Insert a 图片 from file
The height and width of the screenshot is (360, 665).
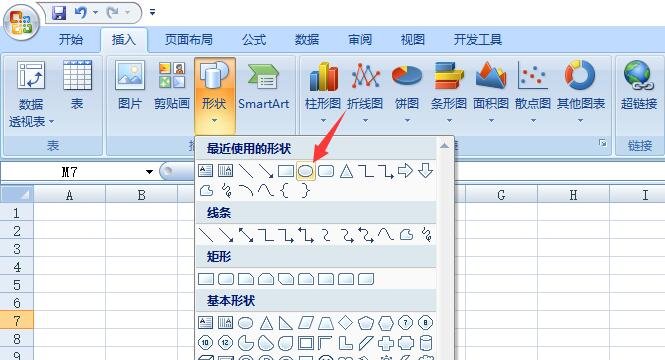(129, 85)
